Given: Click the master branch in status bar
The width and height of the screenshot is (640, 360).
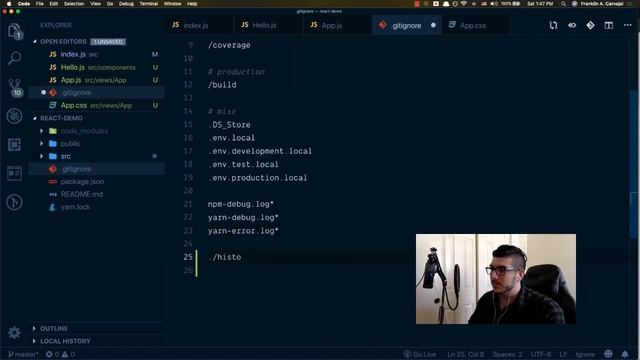Looking at the screenshot, I should click(x=23, y=354).
